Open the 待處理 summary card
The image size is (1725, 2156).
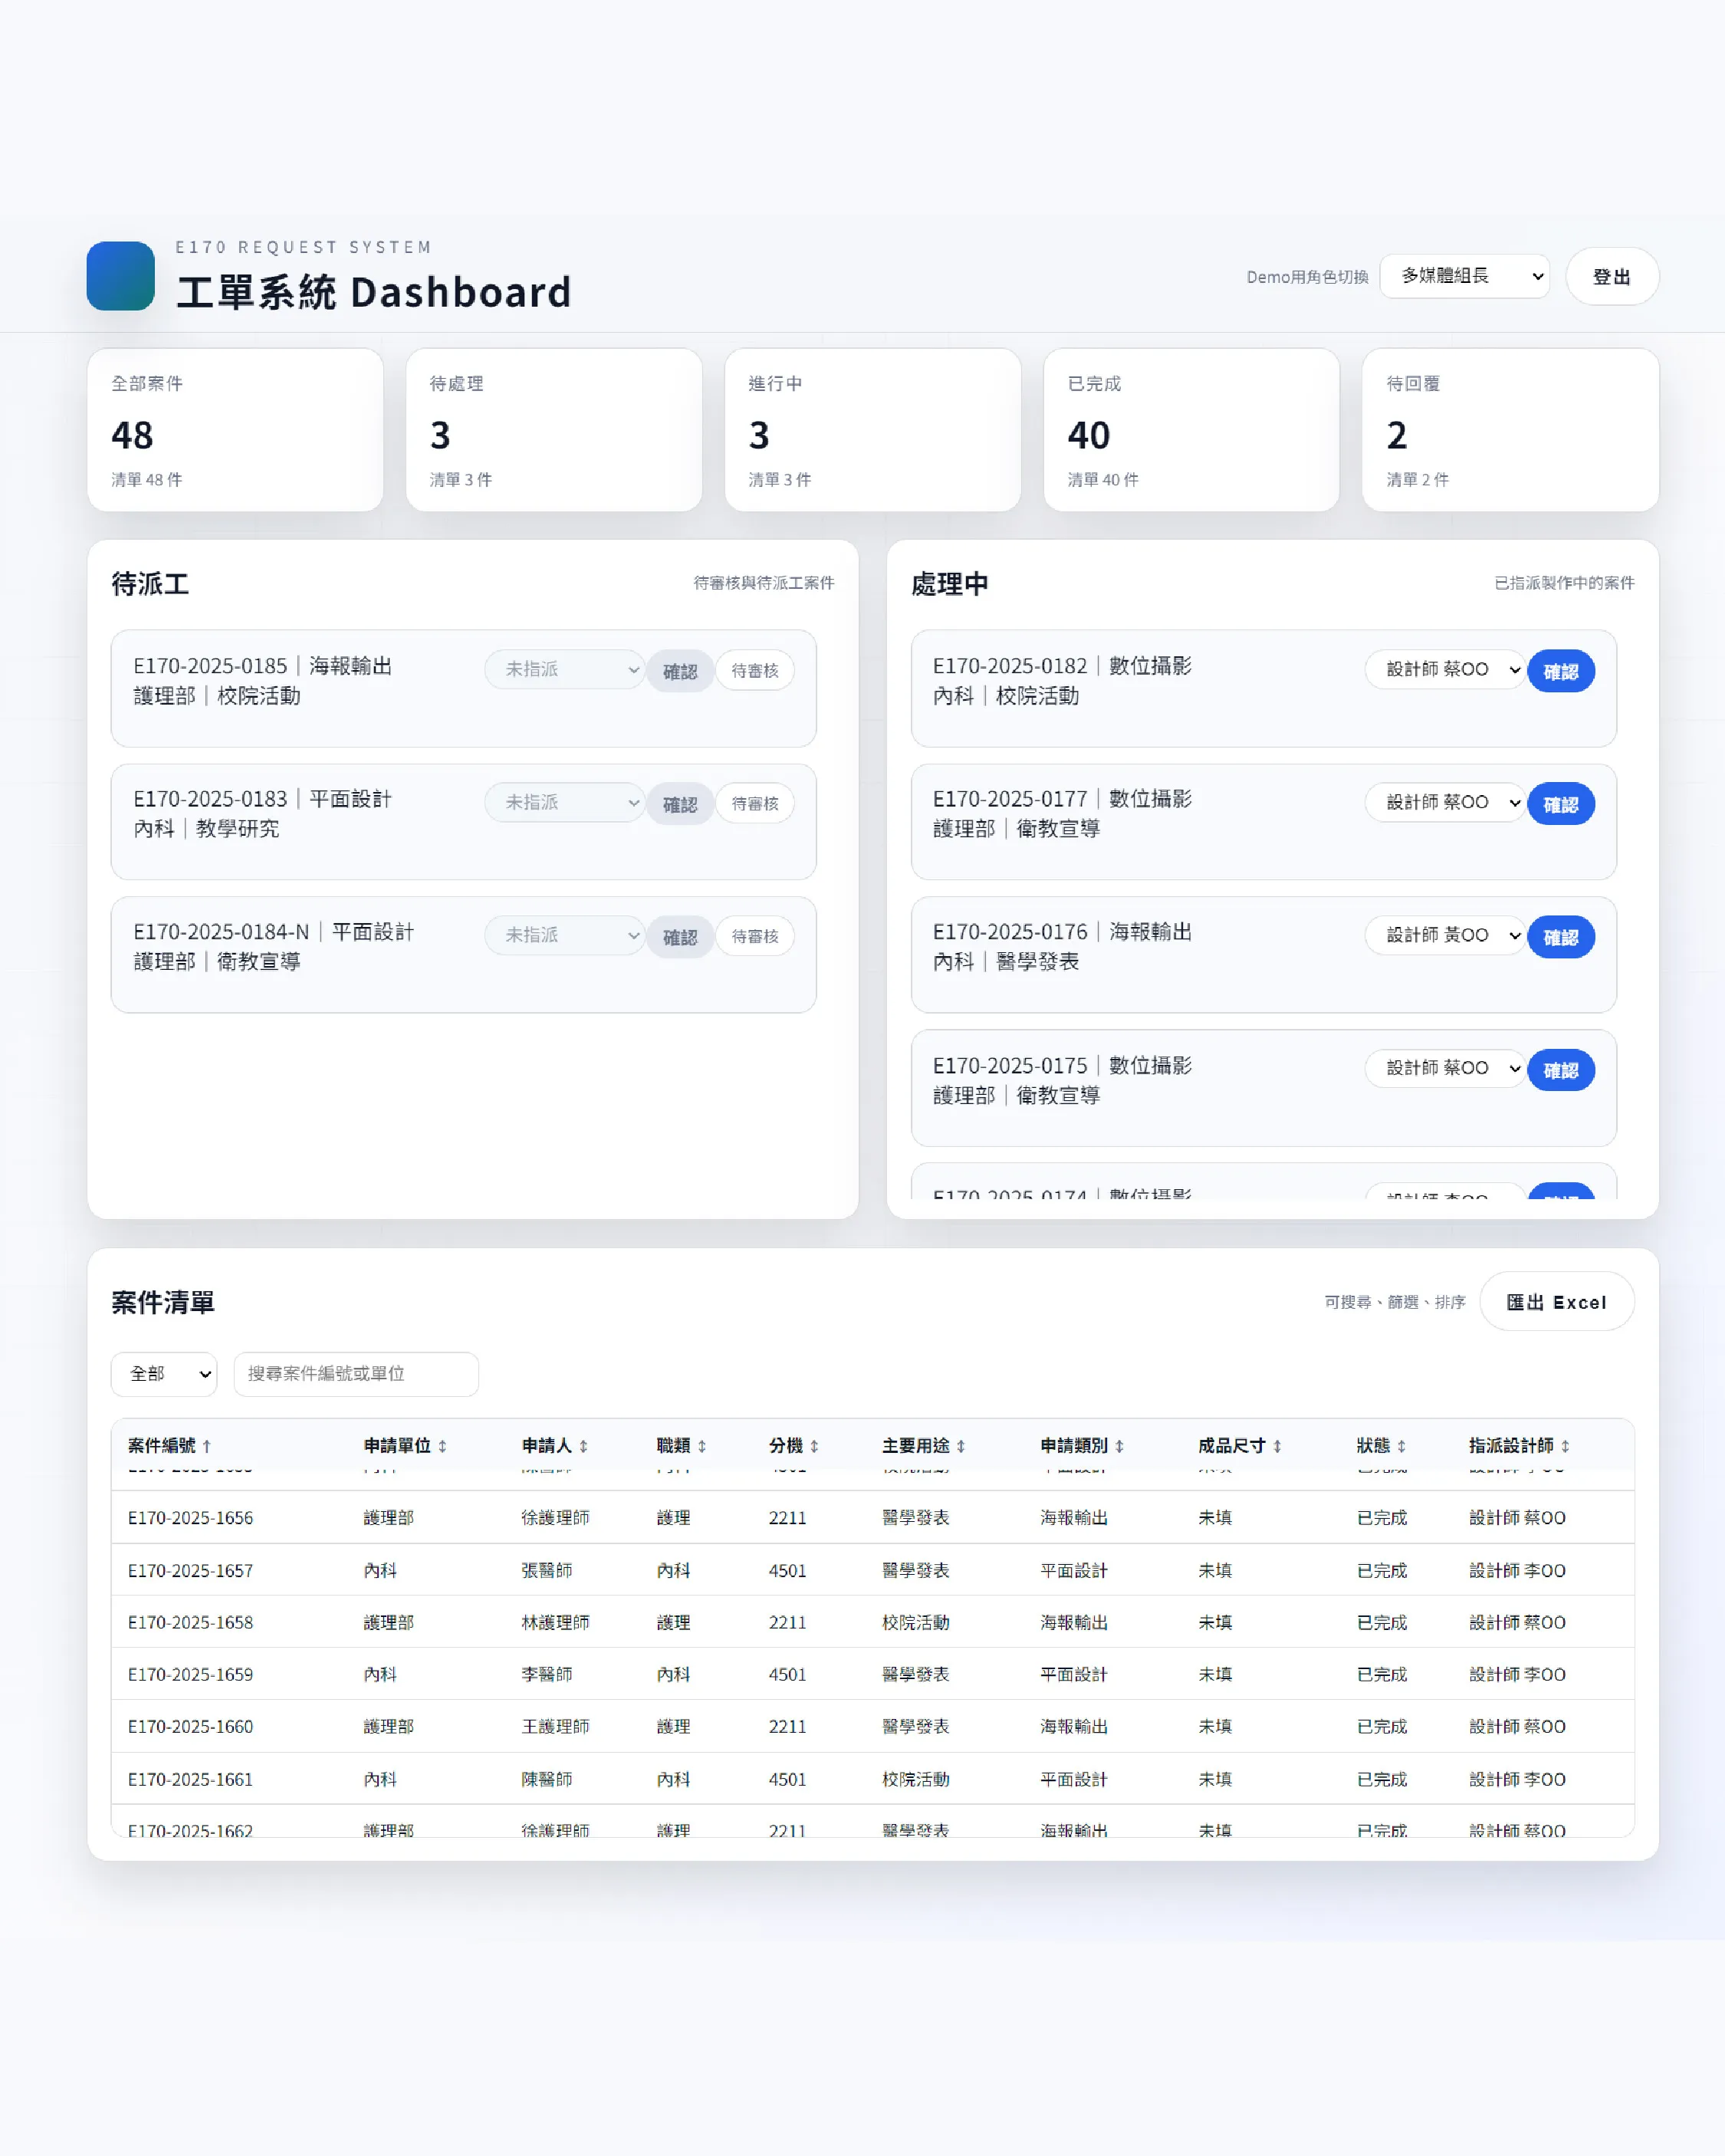click(553, 430)
